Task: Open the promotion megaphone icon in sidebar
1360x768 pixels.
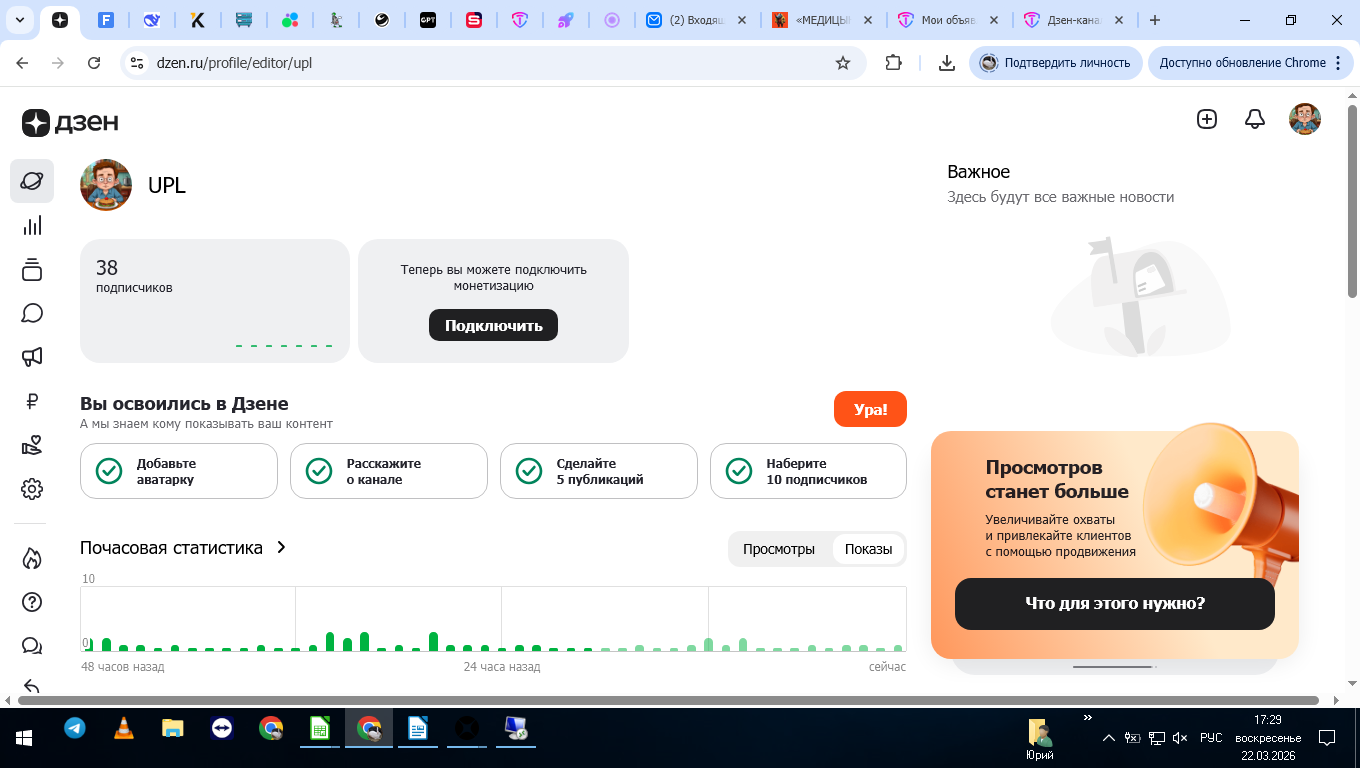Action: (x=32, y=357)
